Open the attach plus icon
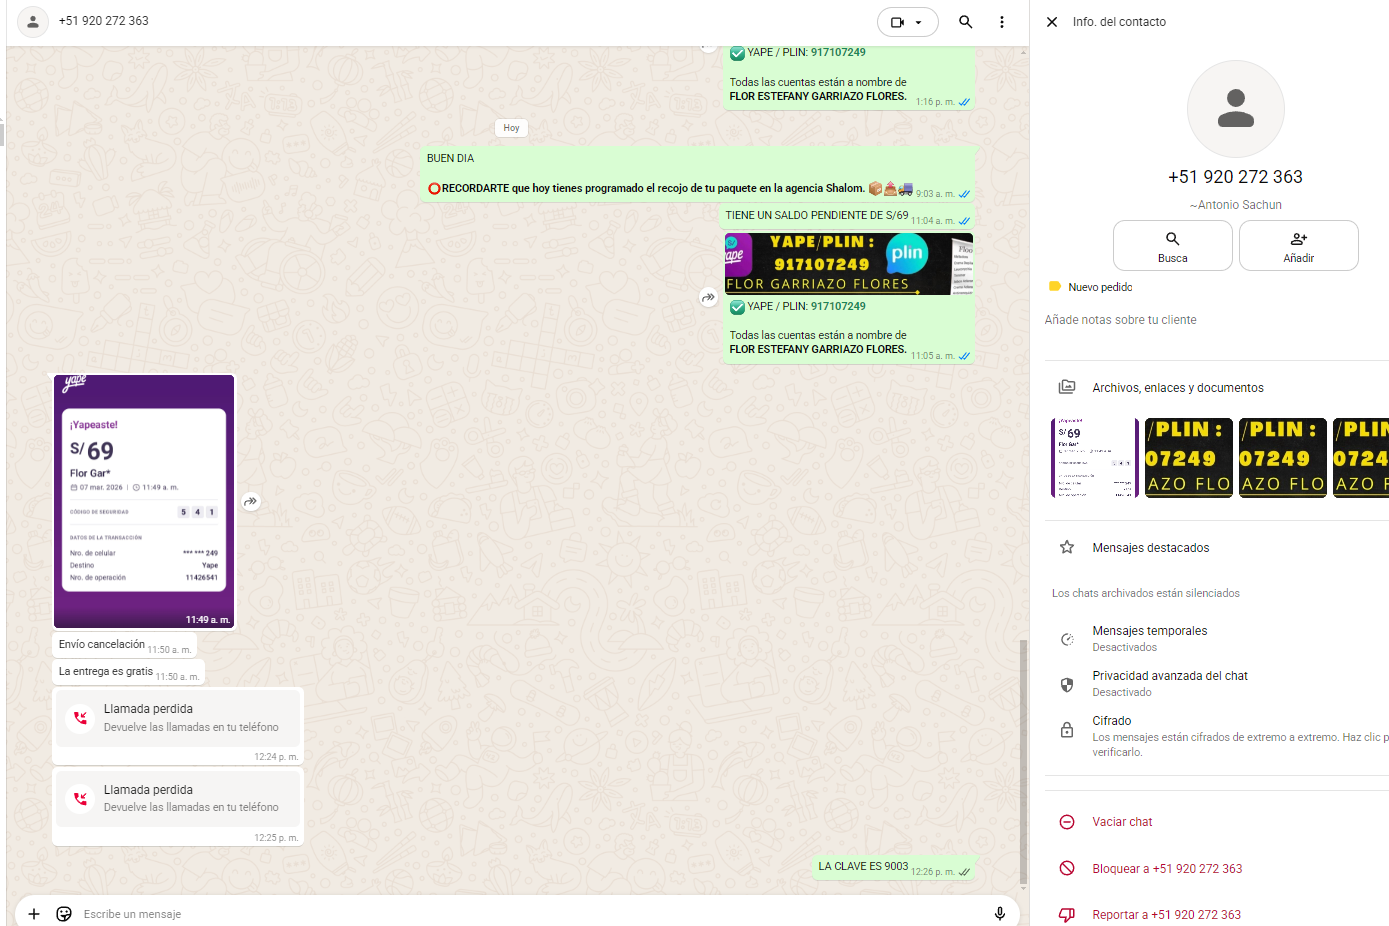The image size is (1389, 926). pyautogui.click(x=34, y=914)
